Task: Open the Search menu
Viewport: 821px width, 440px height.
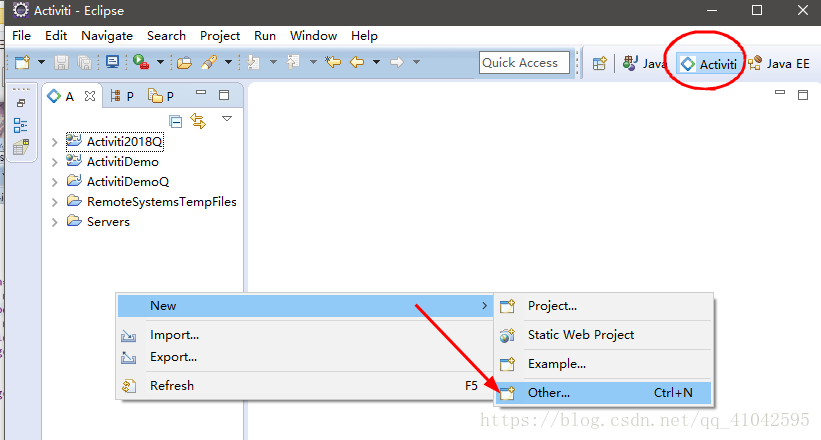Action: [x=167, y=36]
